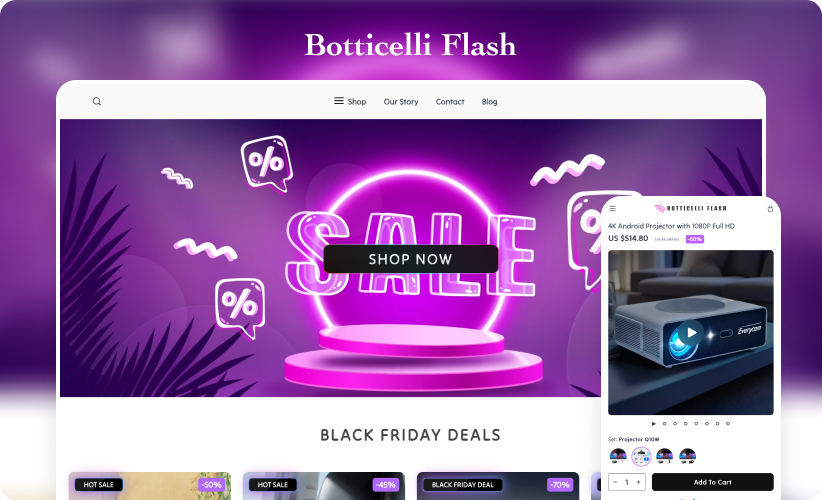
Task: Click the Add To Cart button
Action: coord(712,482)
